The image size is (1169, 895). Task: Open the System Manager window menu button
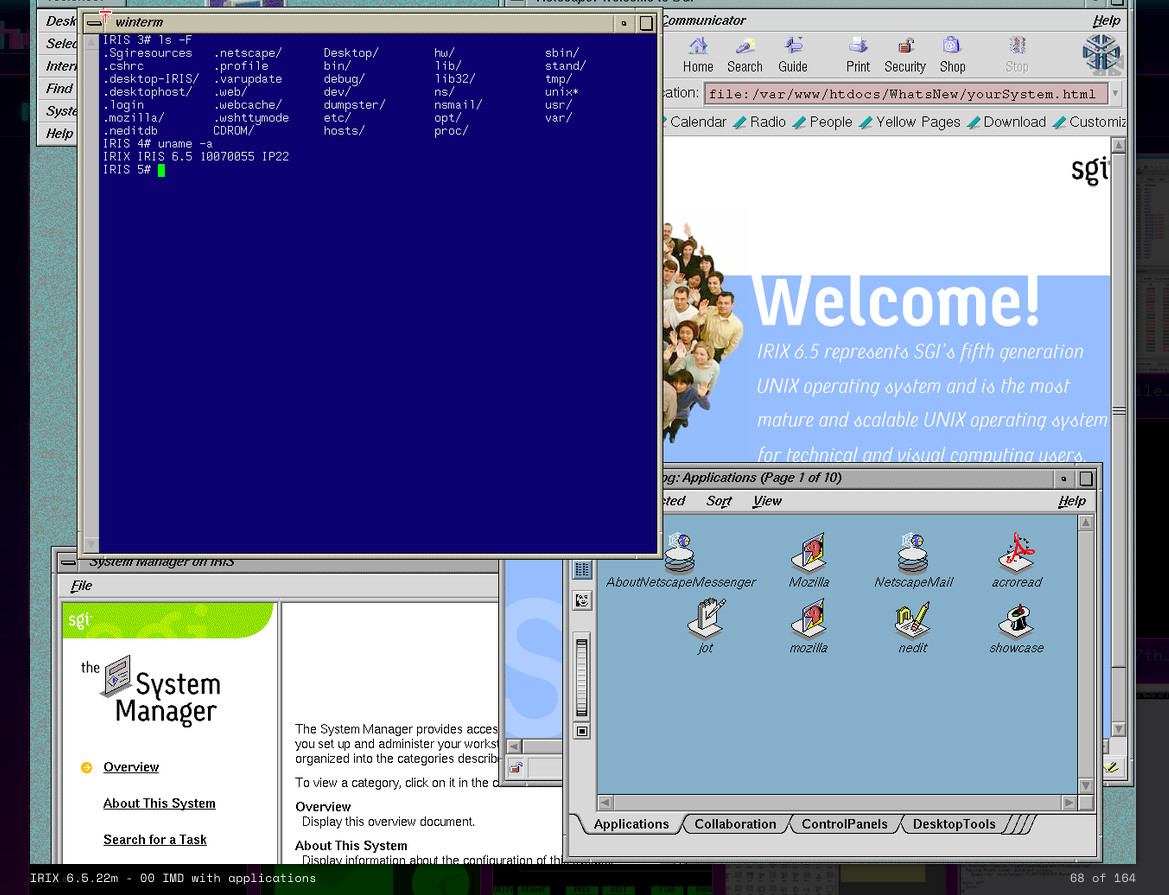click(68, 562)
